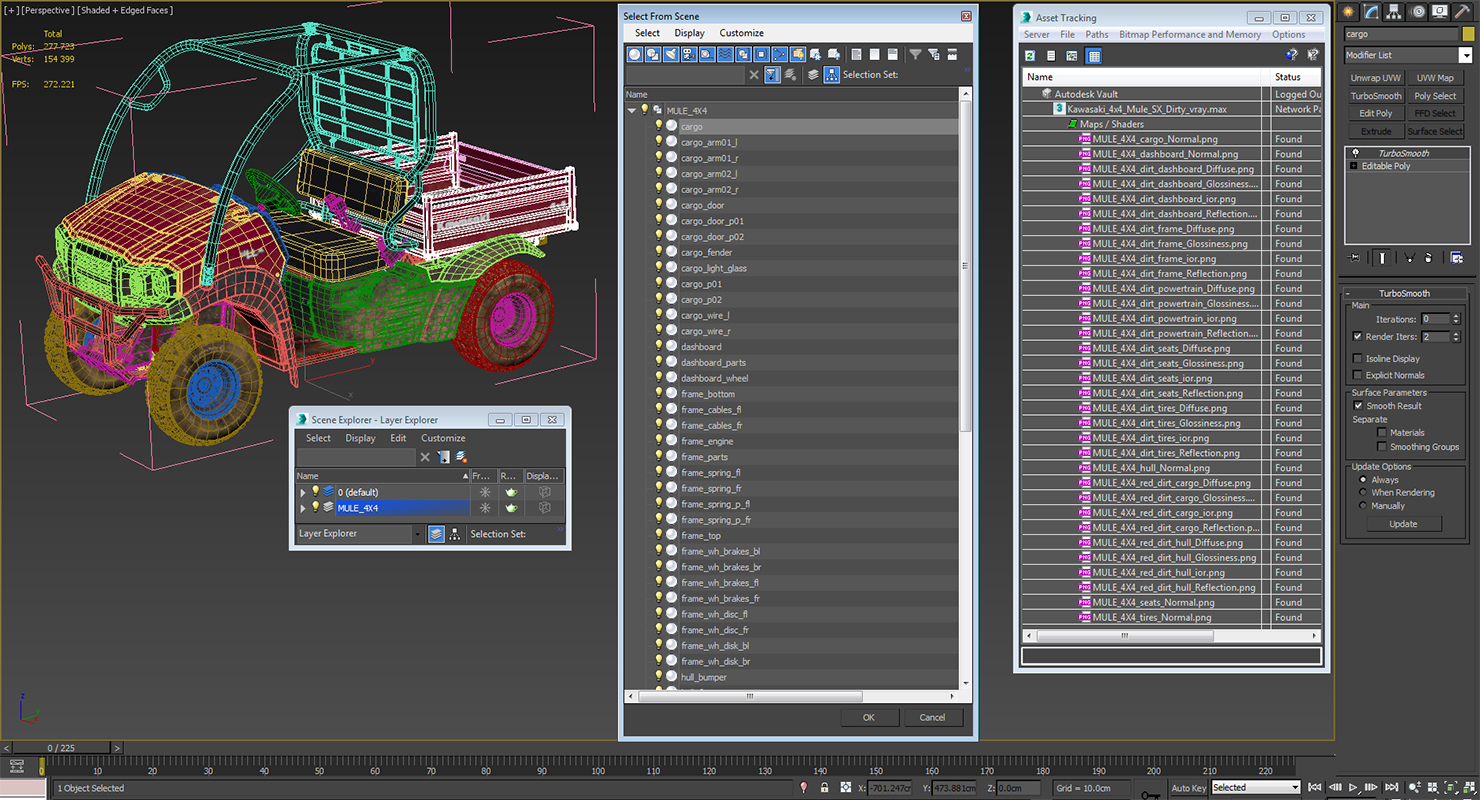Click Make Unique icon below modifier stack
This screenshot has width=1480, height=800.
1409,257
